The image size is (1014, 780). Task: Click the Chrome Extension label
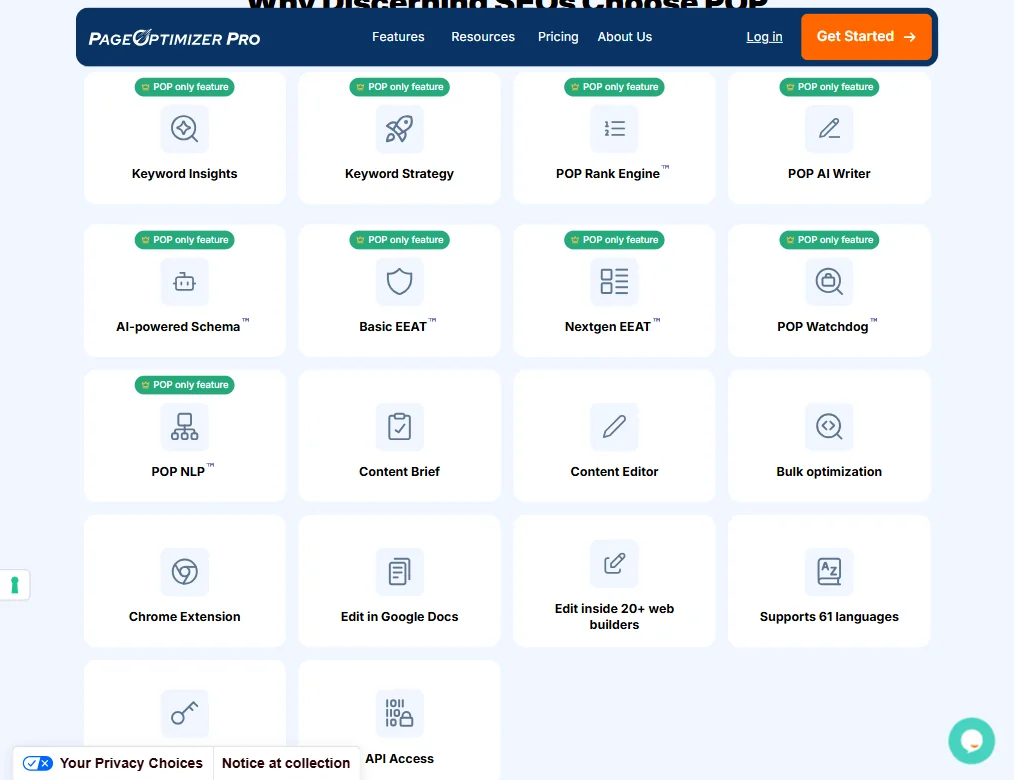coord(184,616)
